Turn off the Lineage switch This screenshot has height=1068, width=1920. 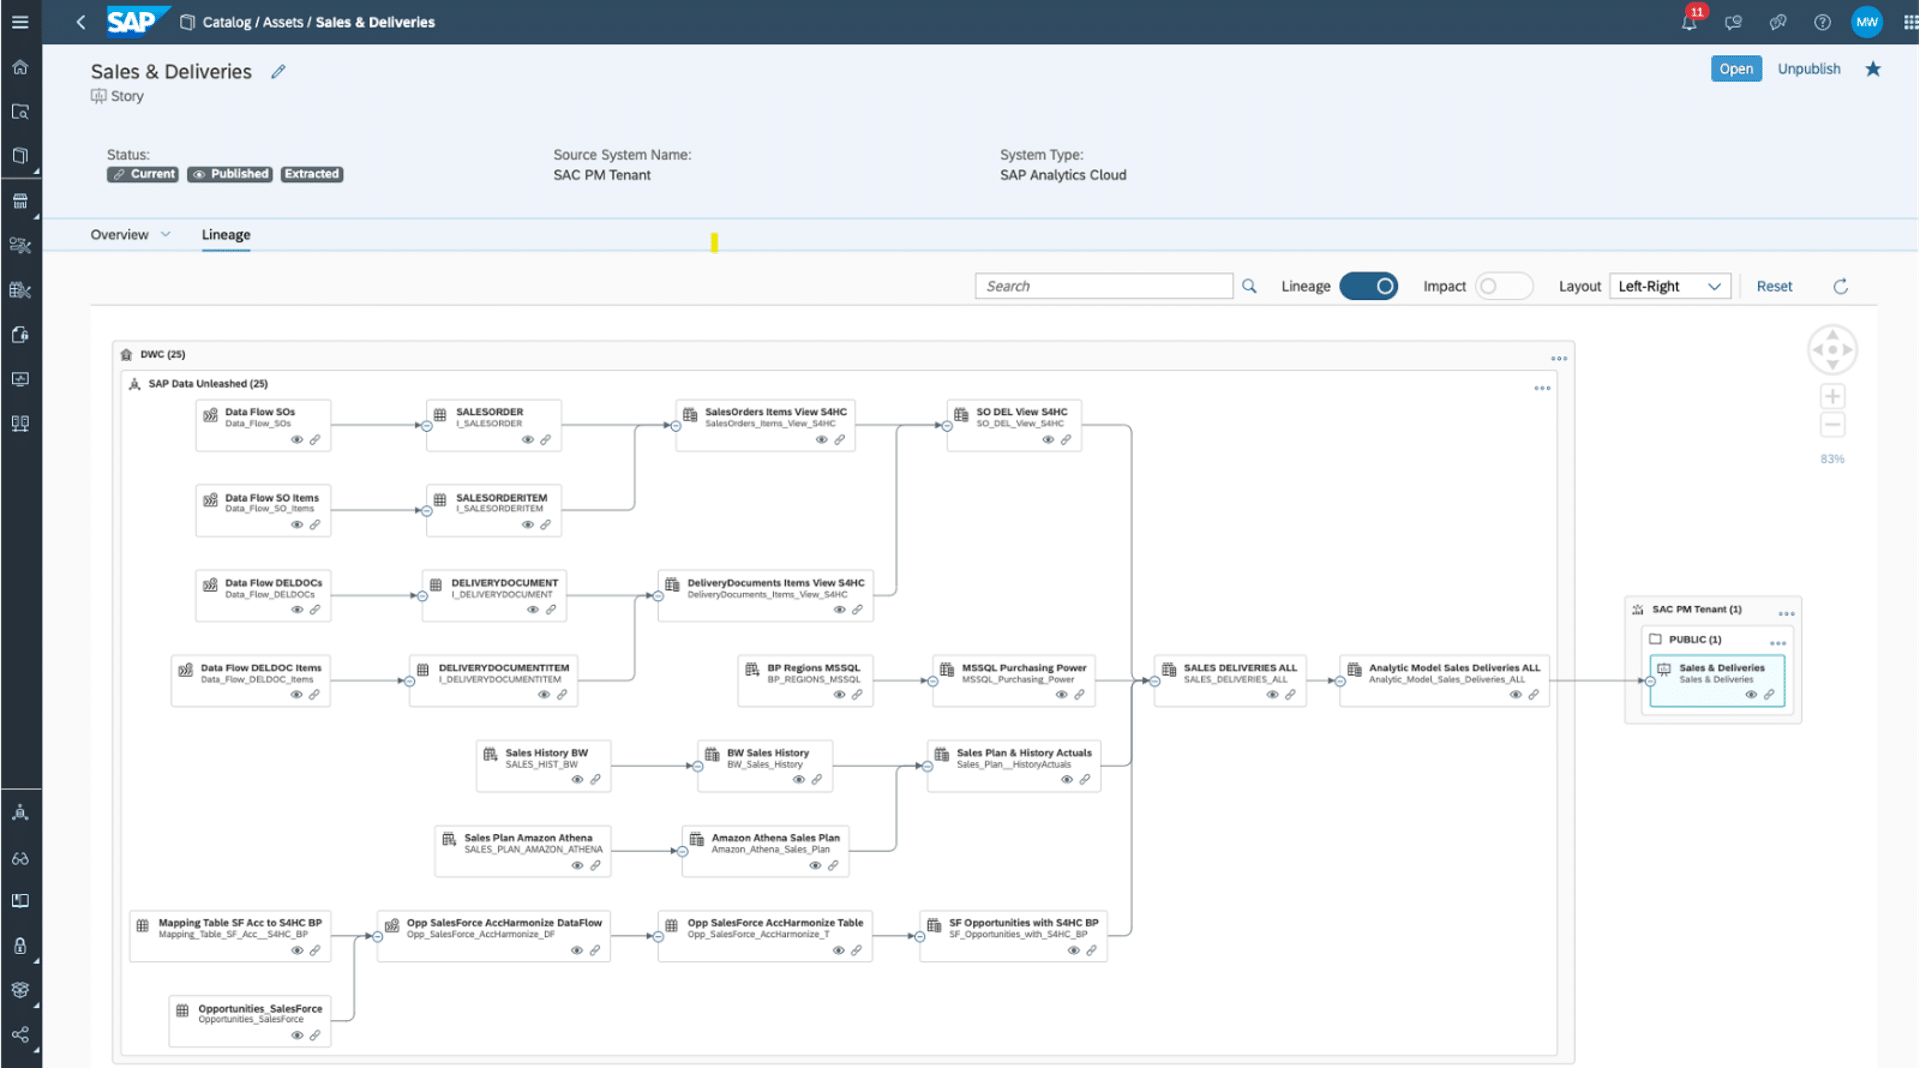click(x=1368, y=286)
